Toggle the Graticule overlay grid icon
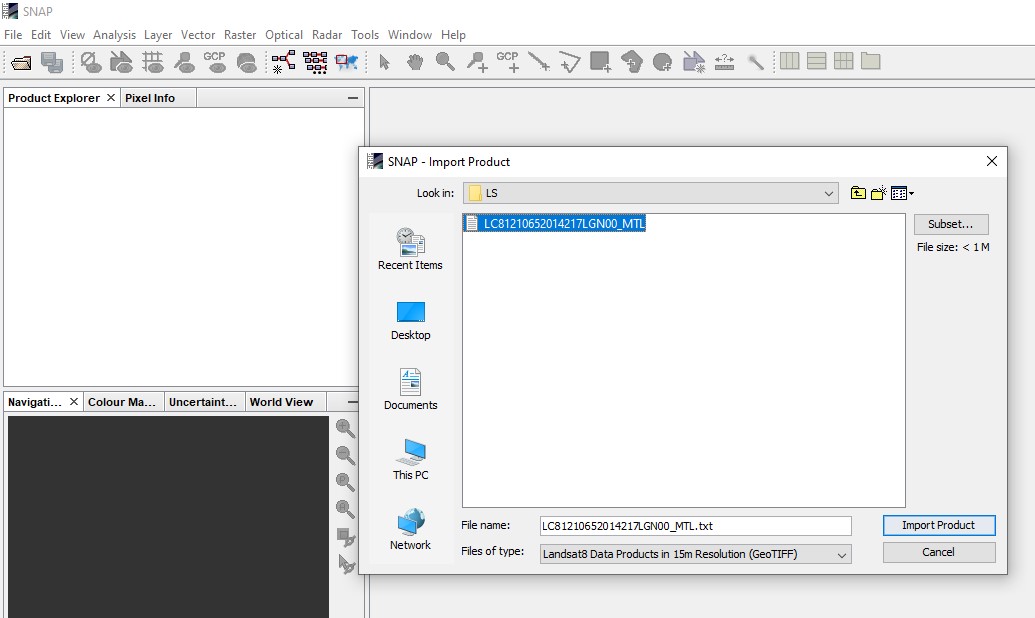Image resolution: width=1035 pixels, height=618 pixels. click(153, 63)
